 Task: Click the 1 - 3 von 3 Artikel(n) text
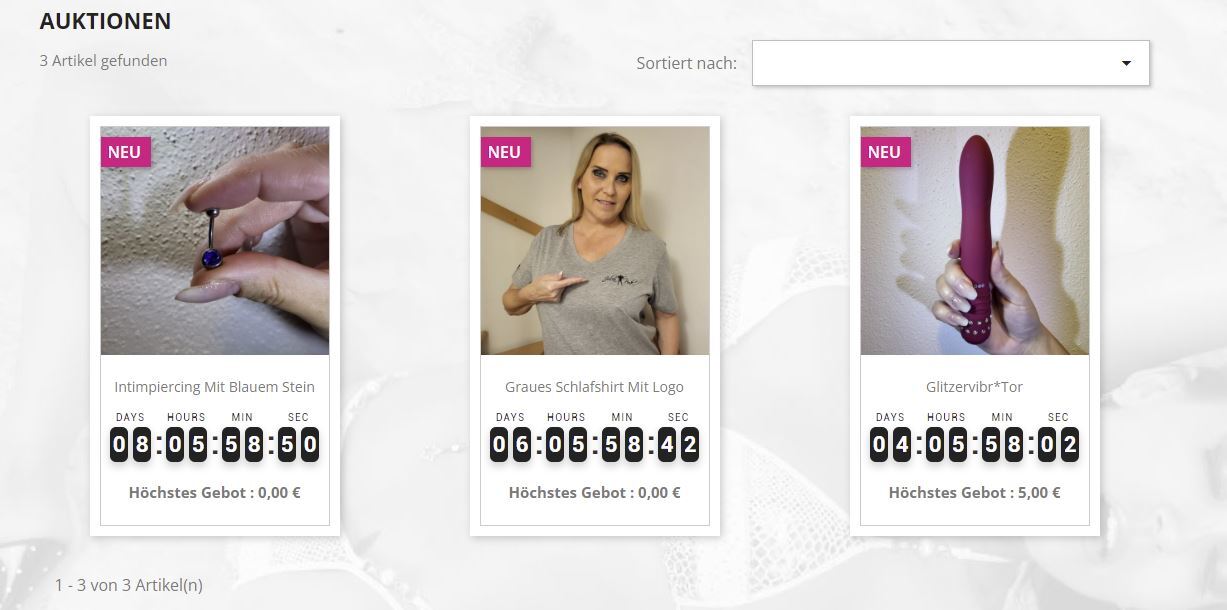129,585
